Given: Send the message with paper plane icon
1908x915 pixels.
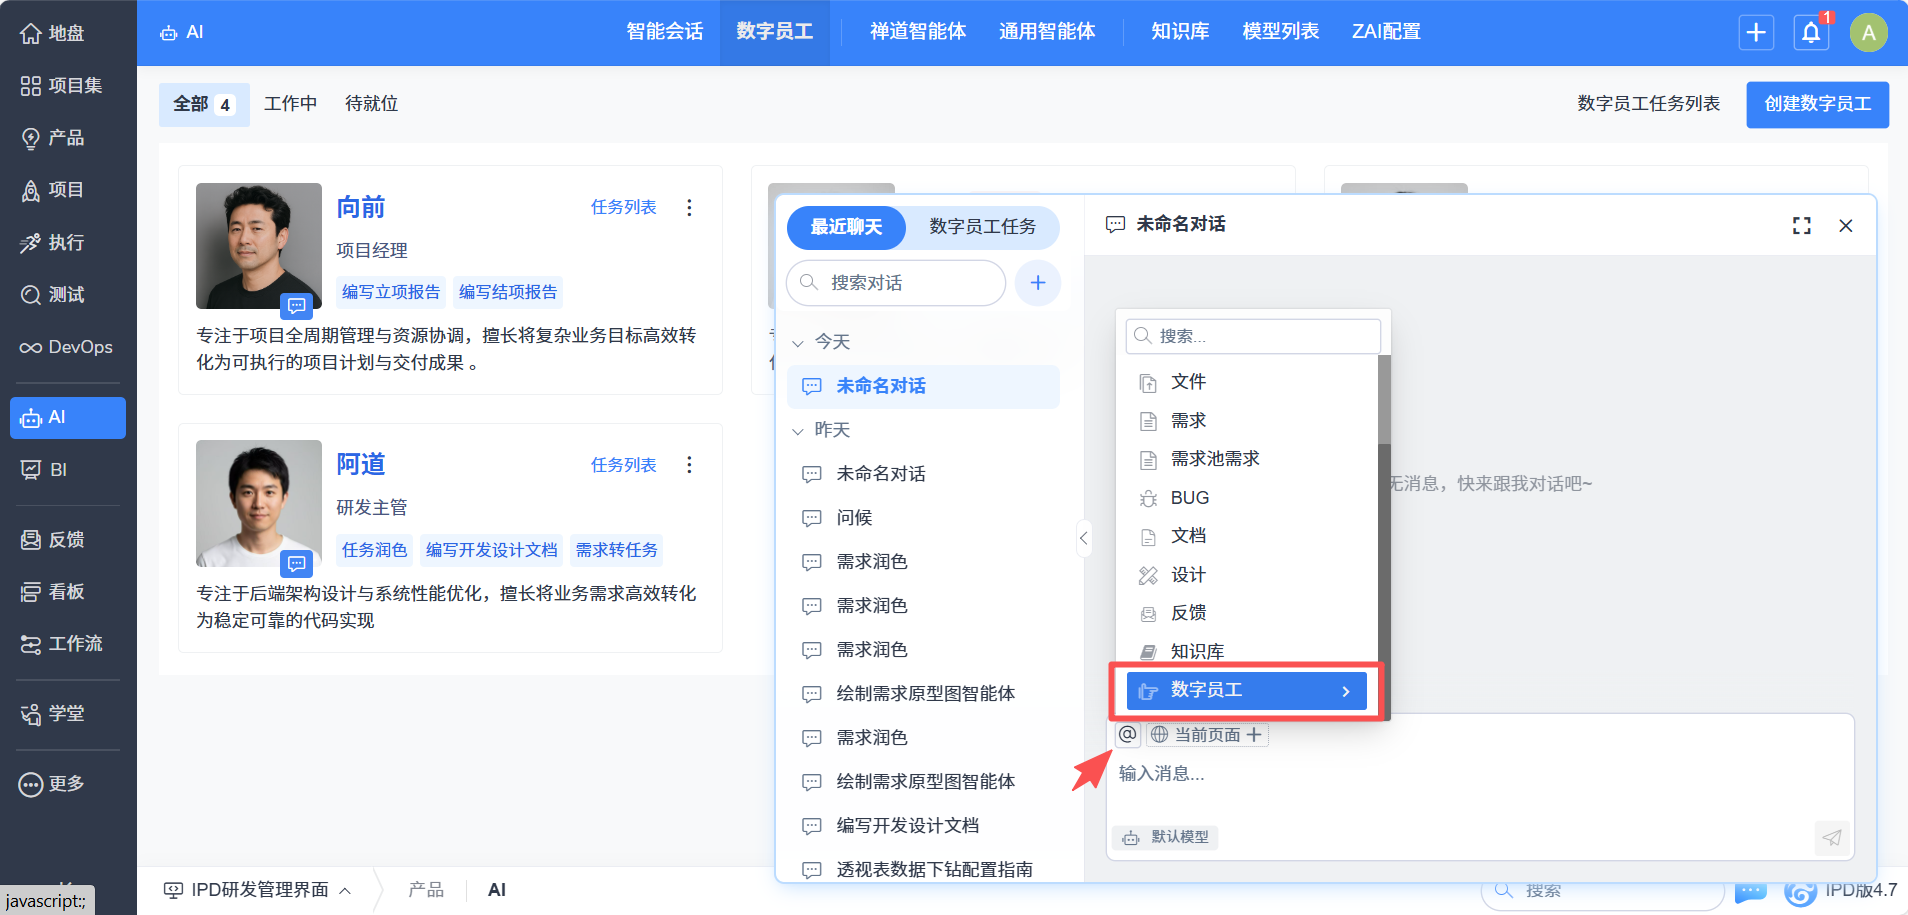Looking at the screenshot, I should coord(1831,837).
